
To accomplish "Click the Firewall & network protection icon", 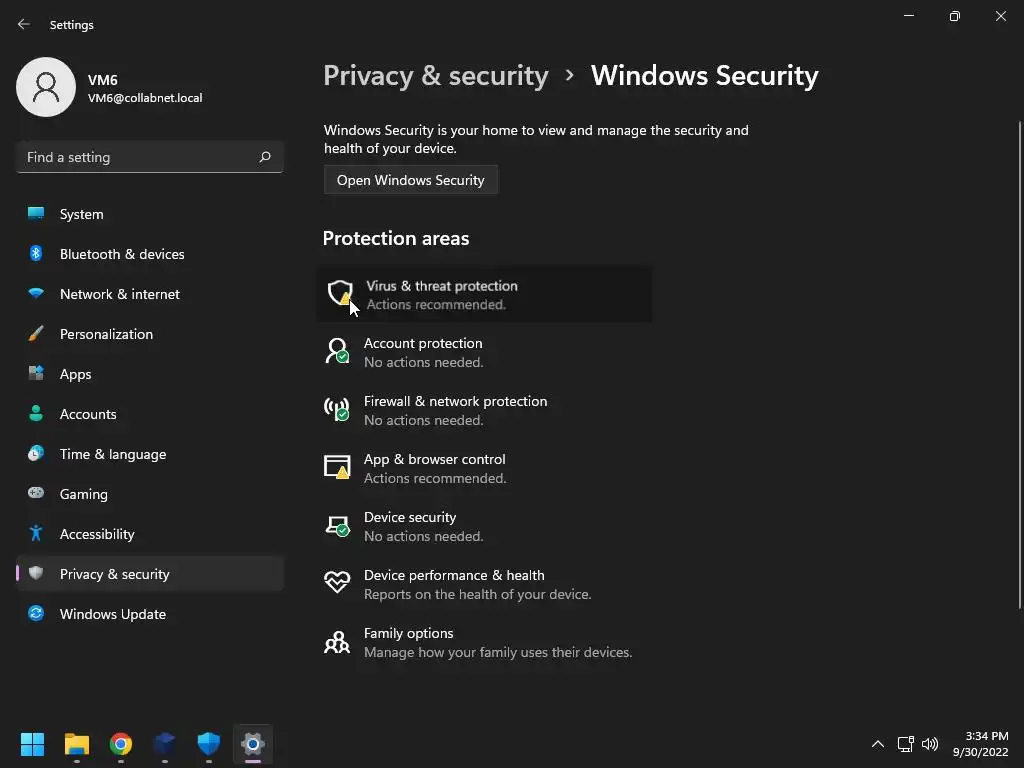I will click(x=337, y=409).
